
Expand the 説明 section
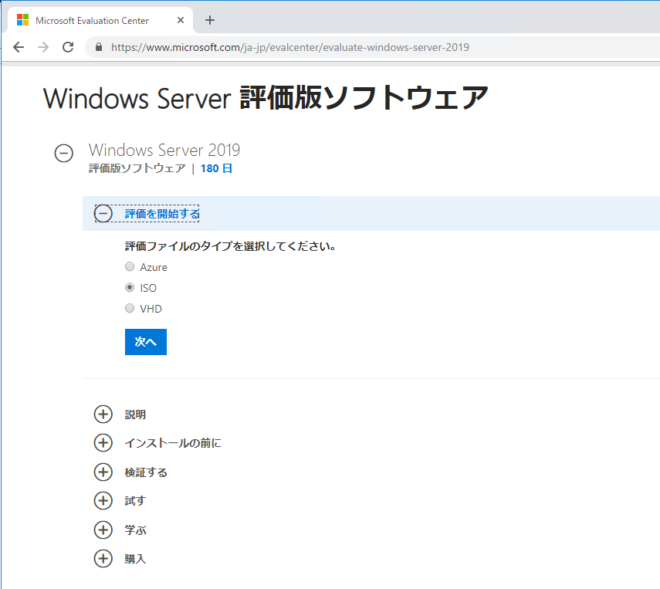coord(103,414)
